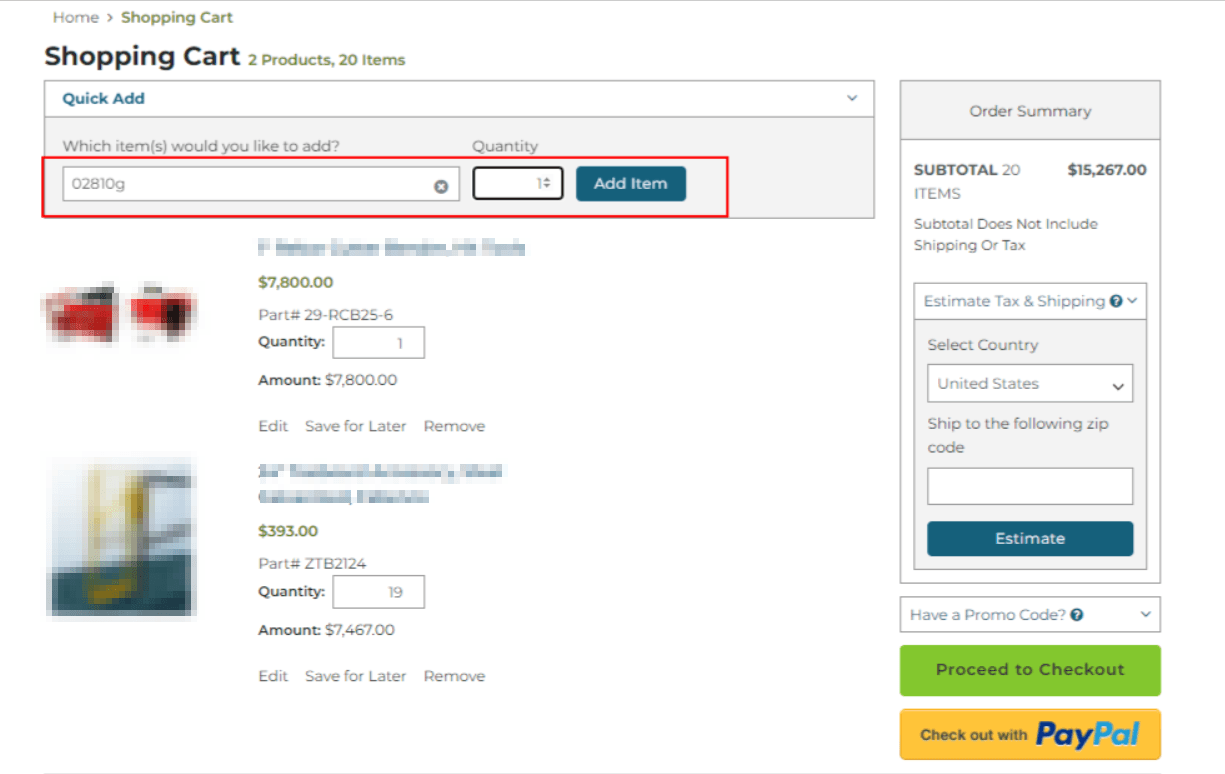The height and width of the screenshot is (774, 1225).
Task: Clear the item code field using the X icon
Action: pyautogui.click(x=440, y=183)
